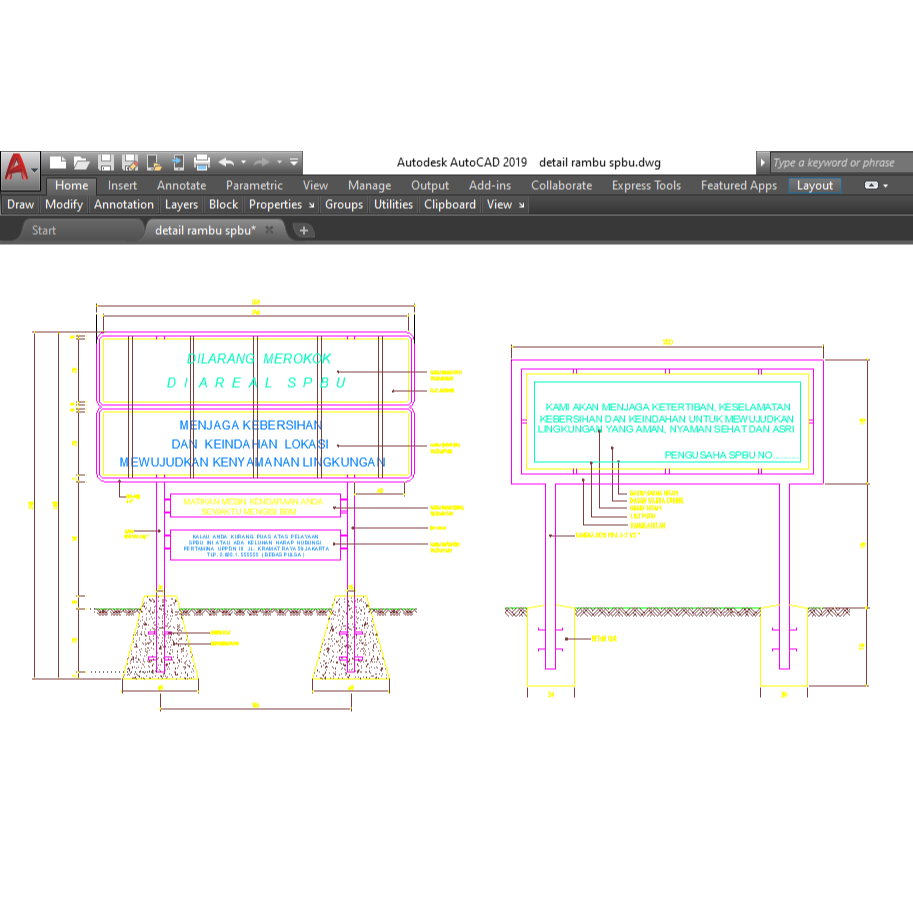This screenshot has width=913, height=913.
Task: Undo the last action
Action: (227, 162)
